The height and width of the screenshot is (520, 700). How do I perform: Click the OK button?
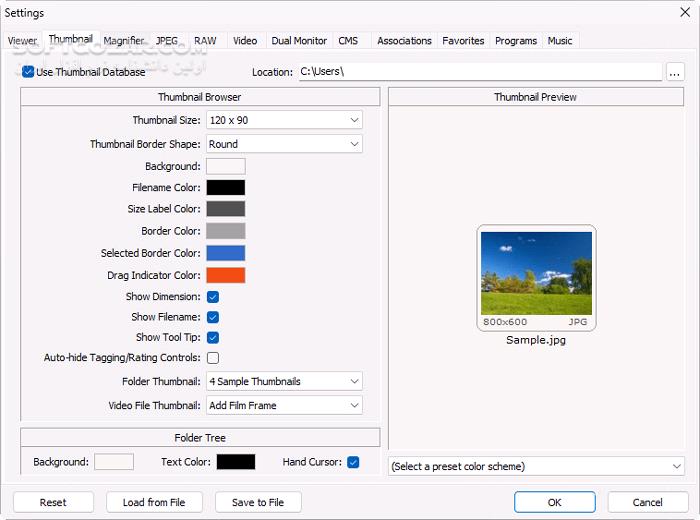coord(554,502)
